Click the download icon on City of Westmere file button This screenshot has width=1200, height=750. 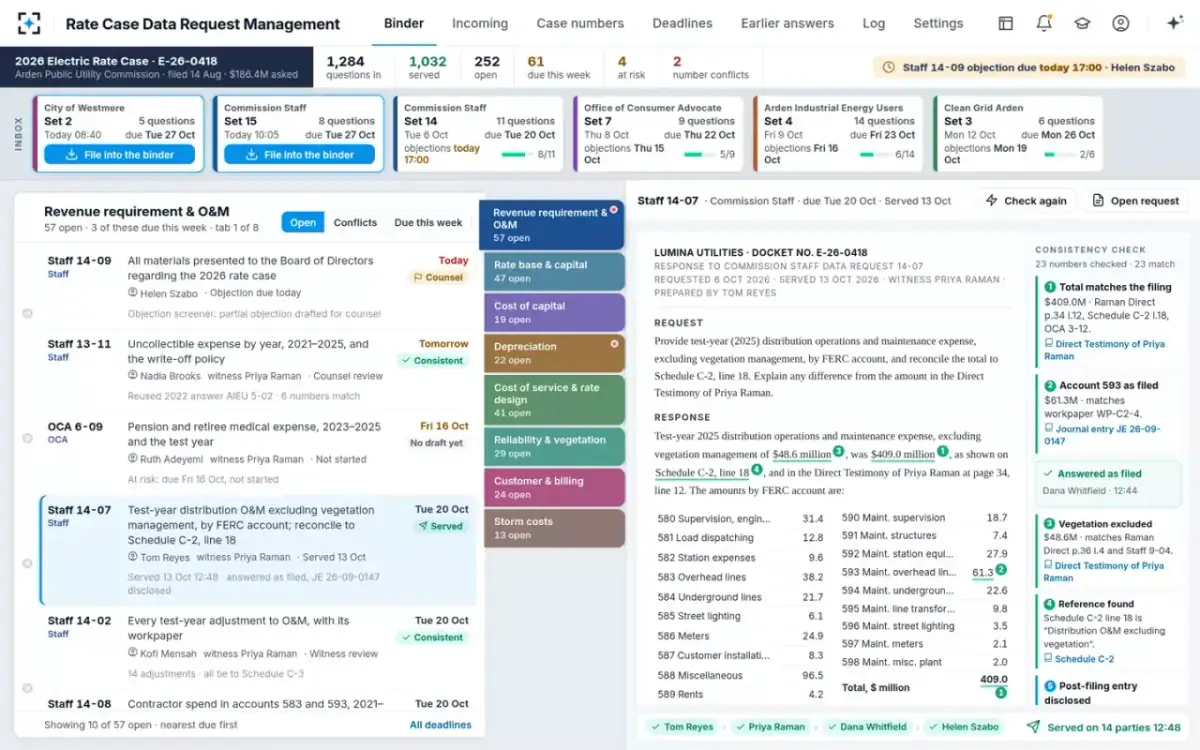[71, 155]
